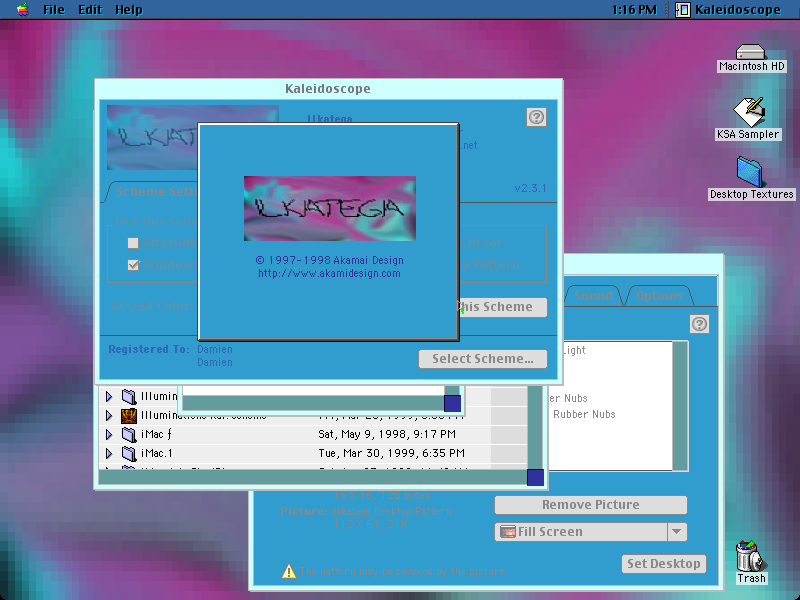Expand the Illuminations Kal. scheme triangle
Image resolution: width=800 pixels, height=600 pixels.
pos(109,415)
